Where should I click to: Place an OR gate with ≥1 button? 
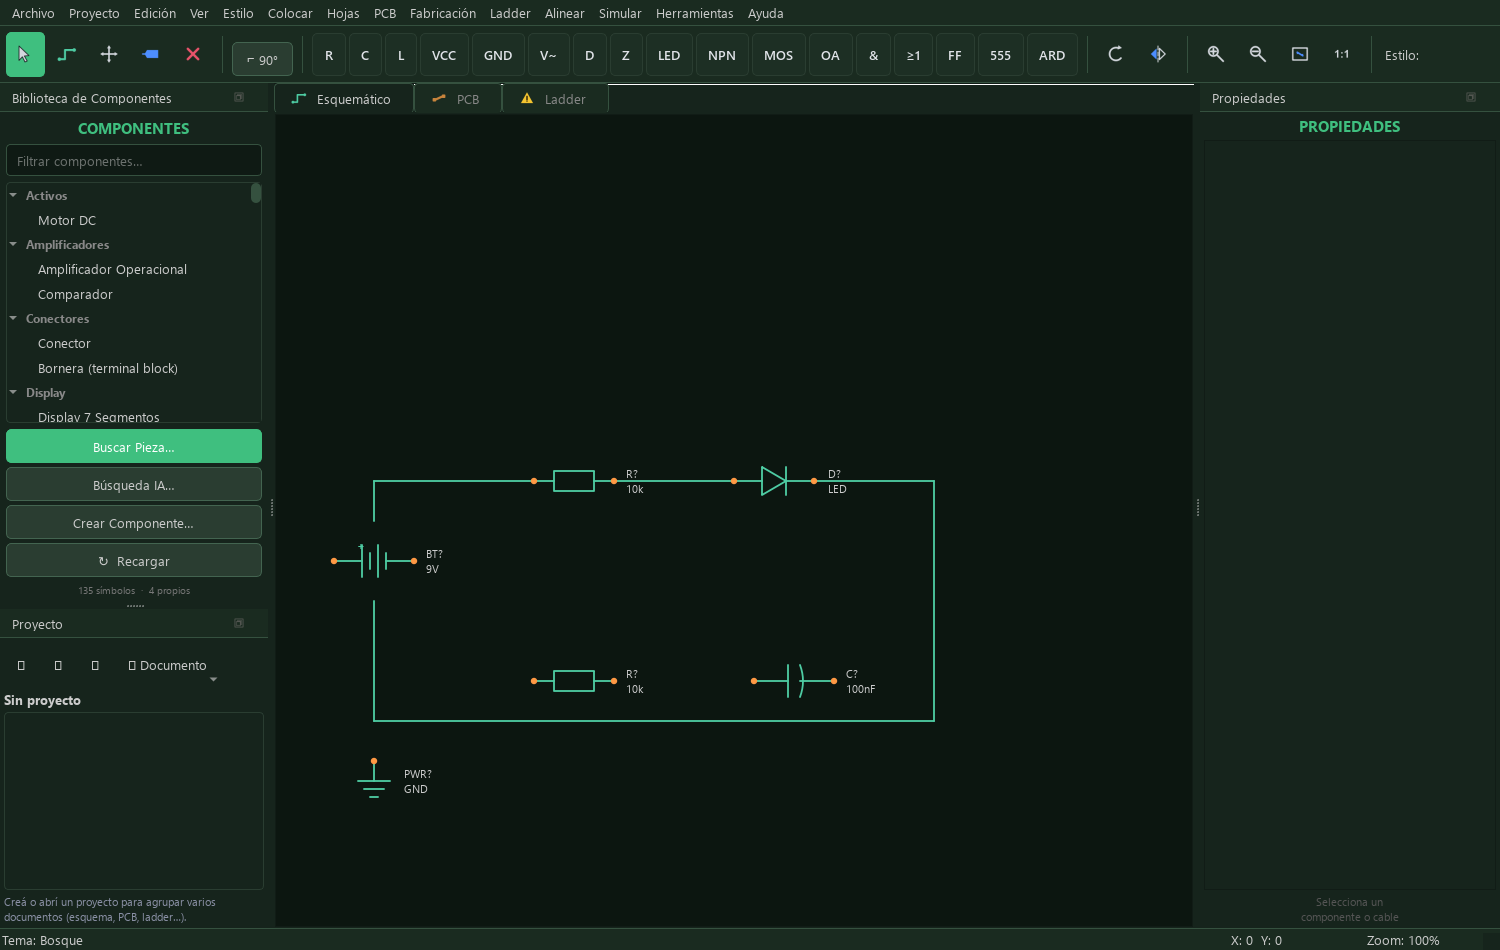pyautogui.click(x=913, y=55)
